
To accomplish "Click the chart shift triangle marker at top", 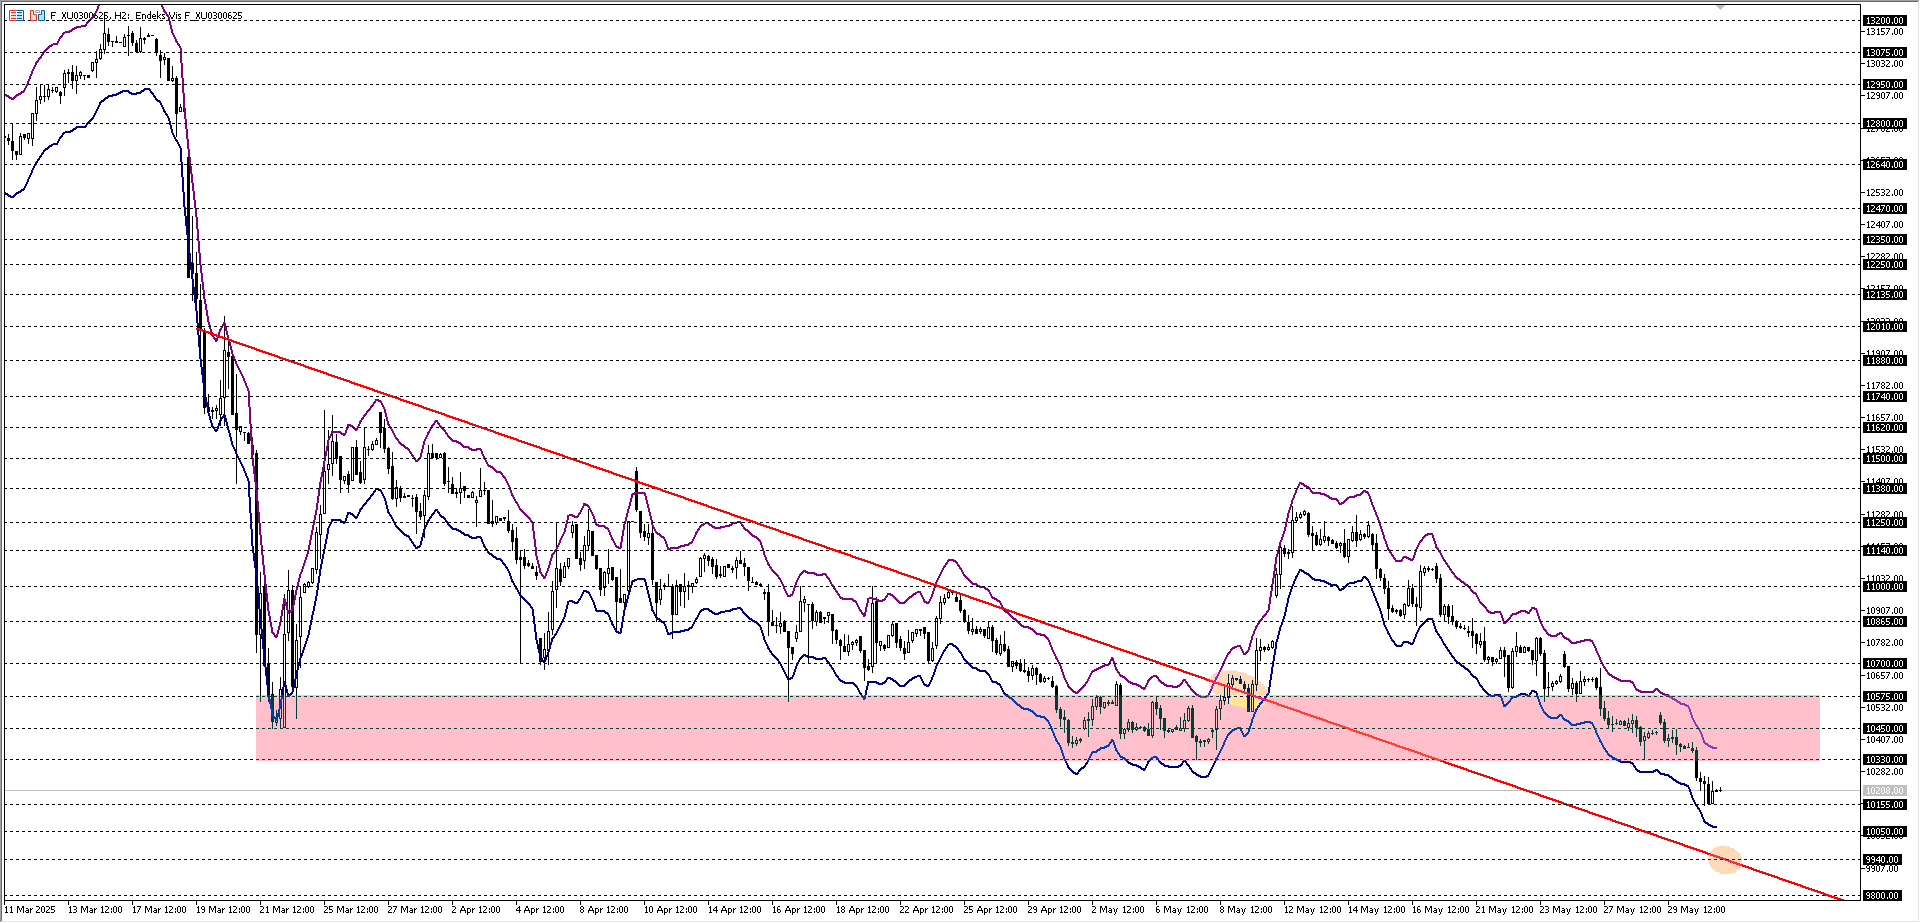I will [1720, 6].
